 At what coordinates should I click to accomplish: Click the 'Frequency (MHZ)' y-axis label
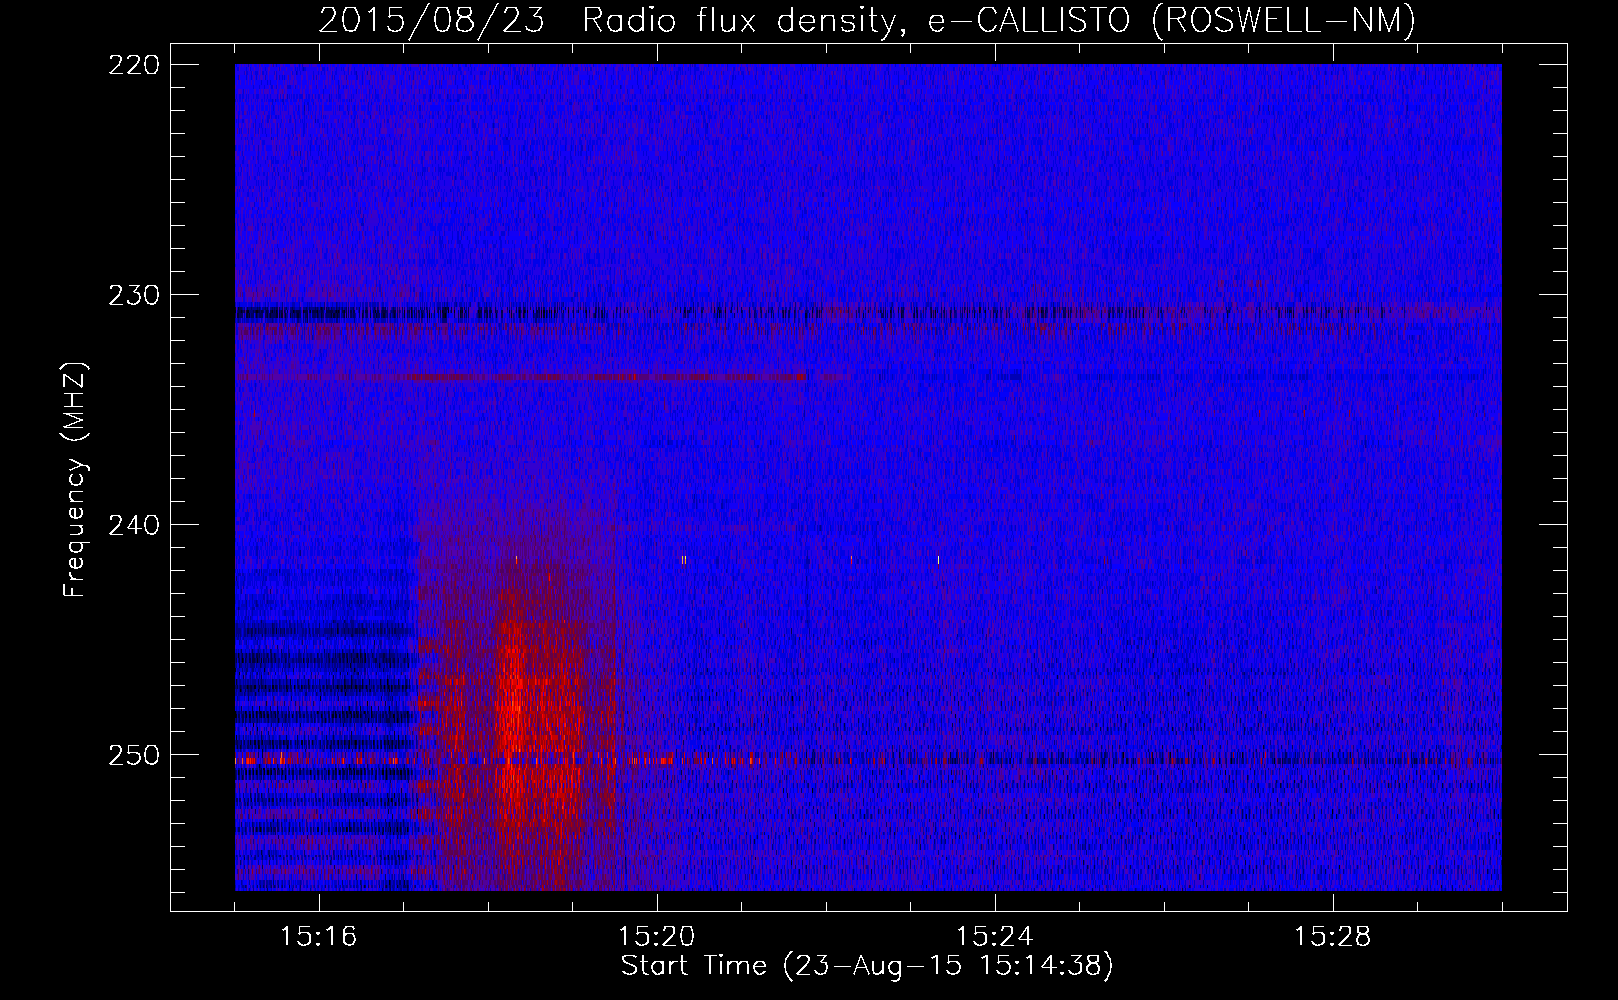[x=75, y=479]
